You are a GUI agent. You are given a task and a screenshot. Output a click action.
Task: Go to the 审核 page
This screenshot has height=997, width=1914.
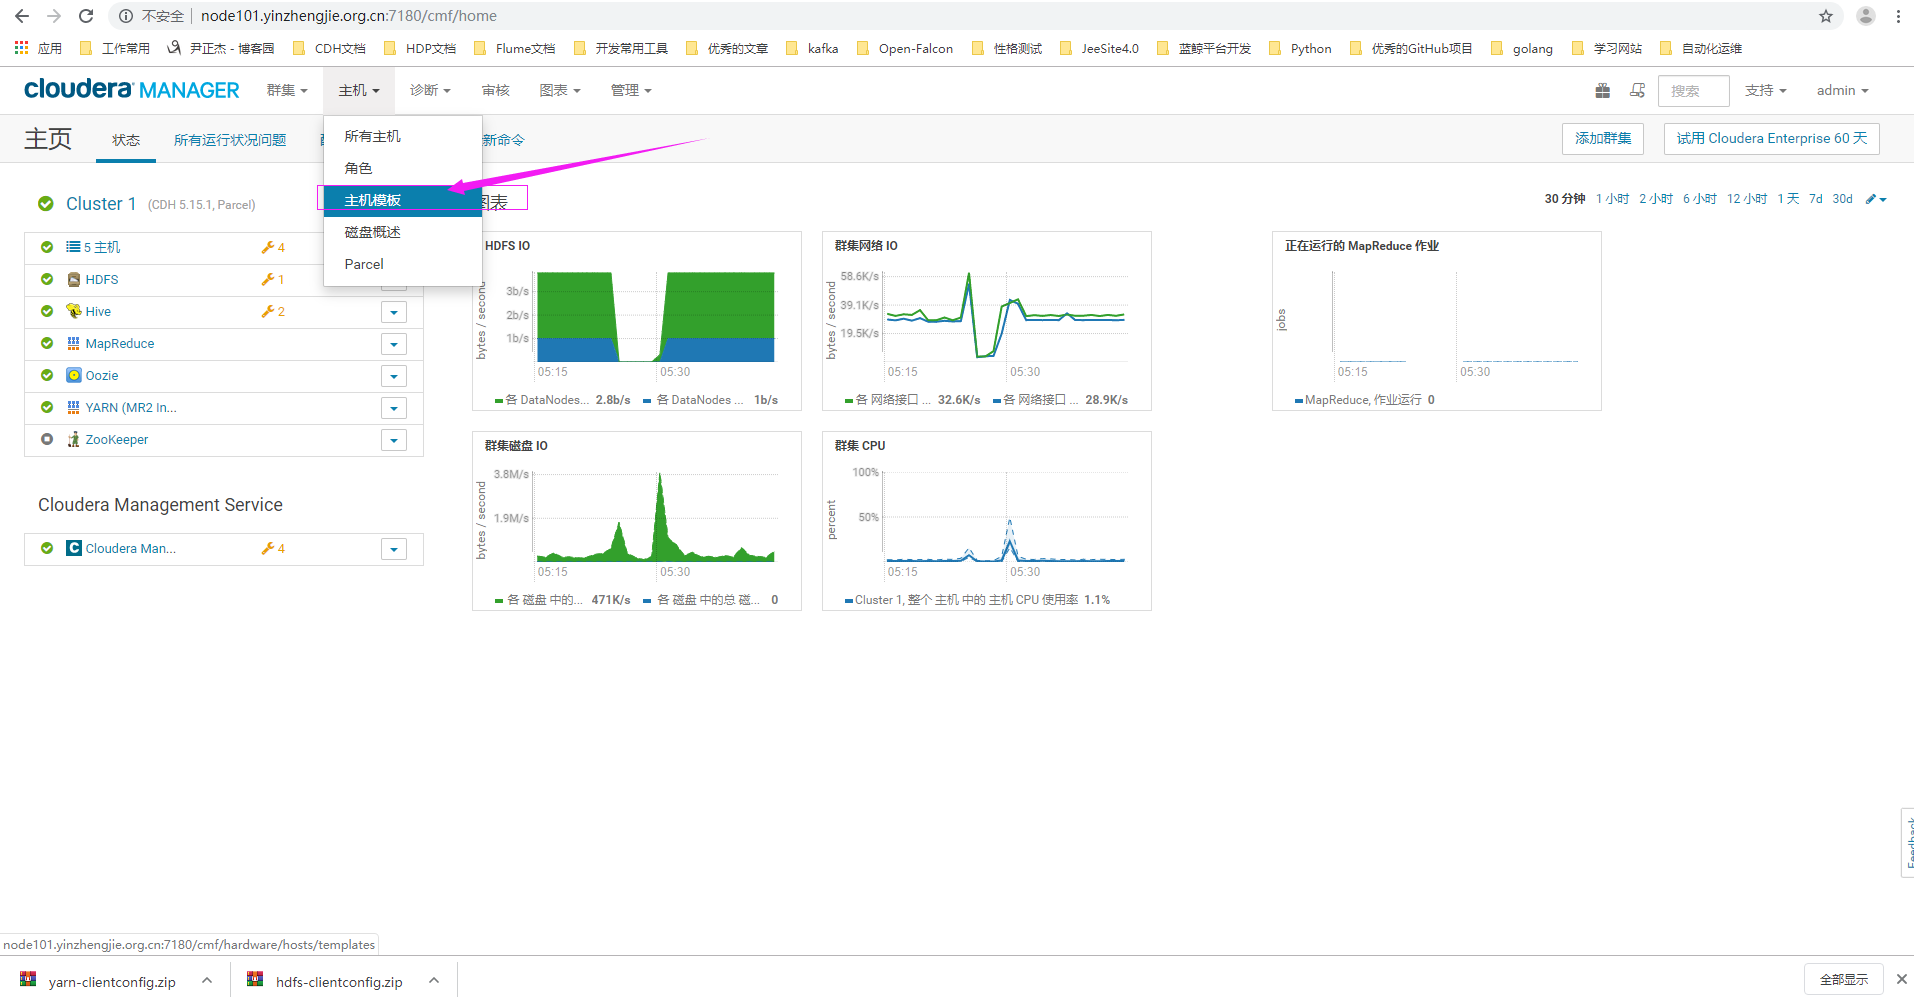(x=496, y=90)
